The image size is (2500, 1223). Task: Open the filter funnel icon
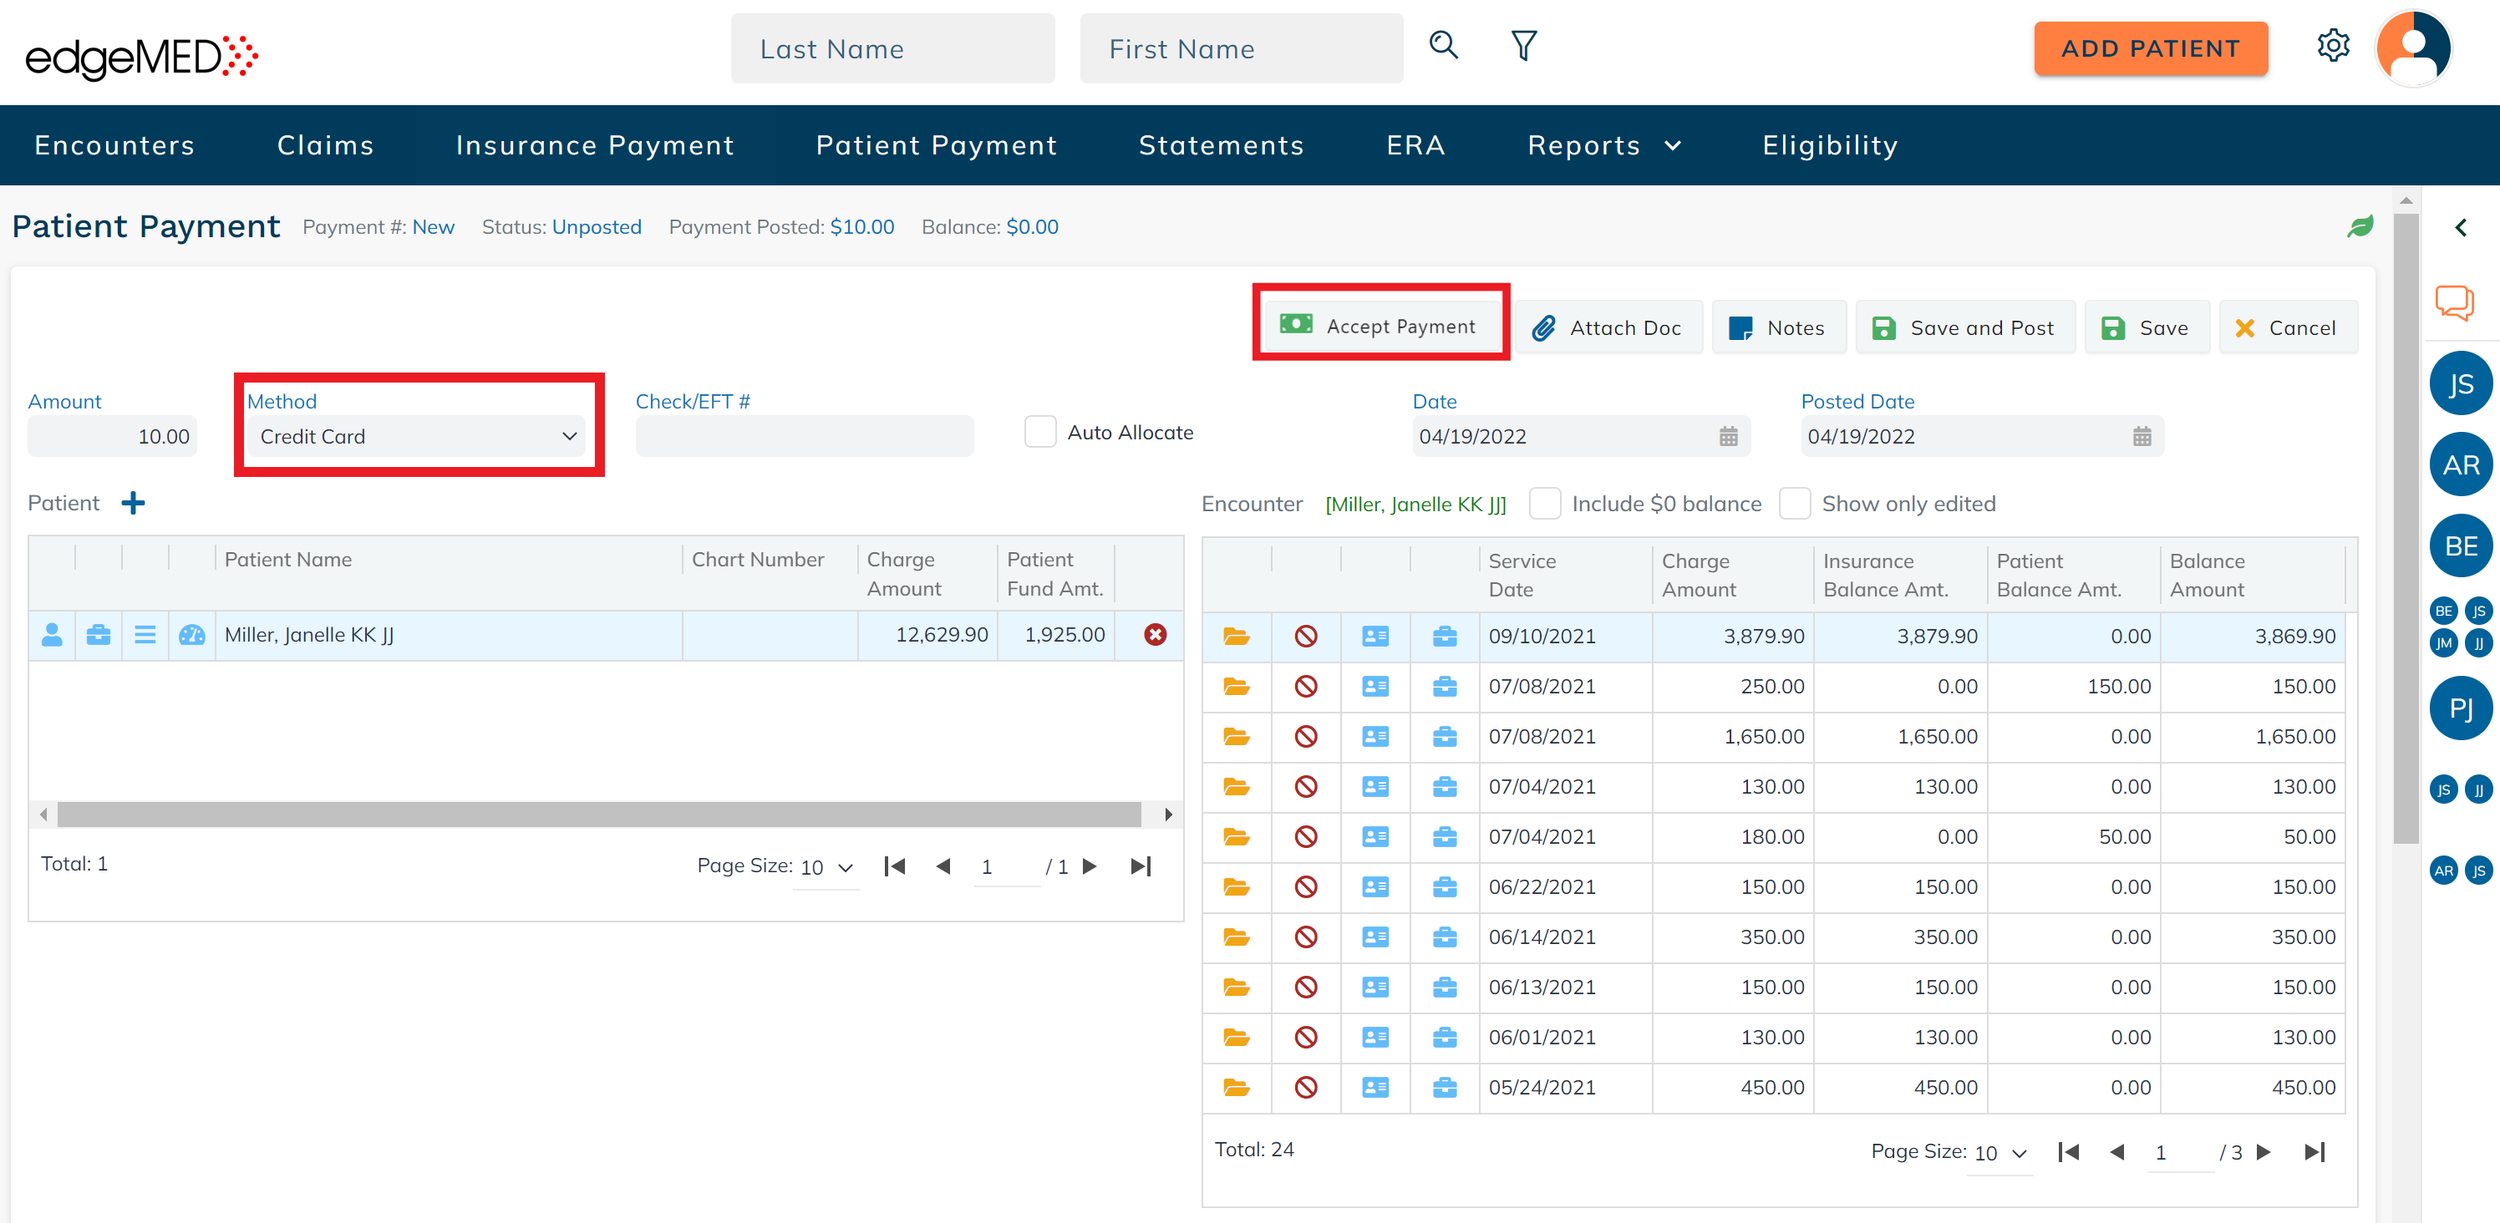click(1523, 45)
